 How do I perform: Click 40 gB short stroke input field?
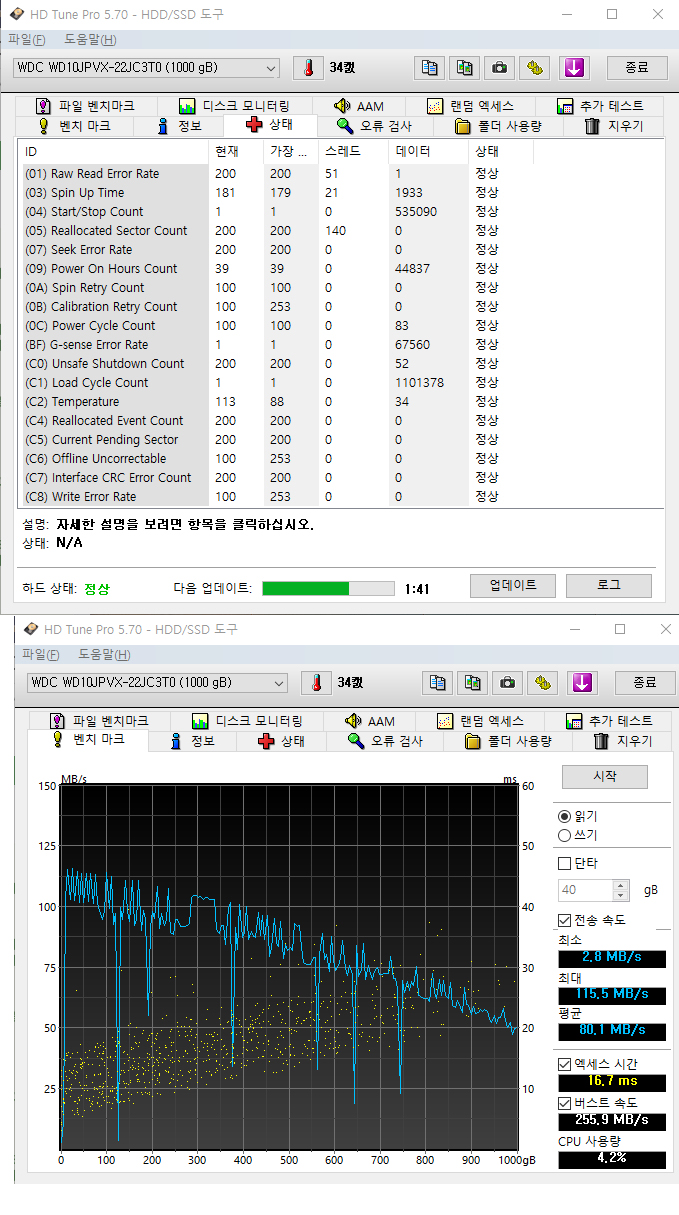586,891
